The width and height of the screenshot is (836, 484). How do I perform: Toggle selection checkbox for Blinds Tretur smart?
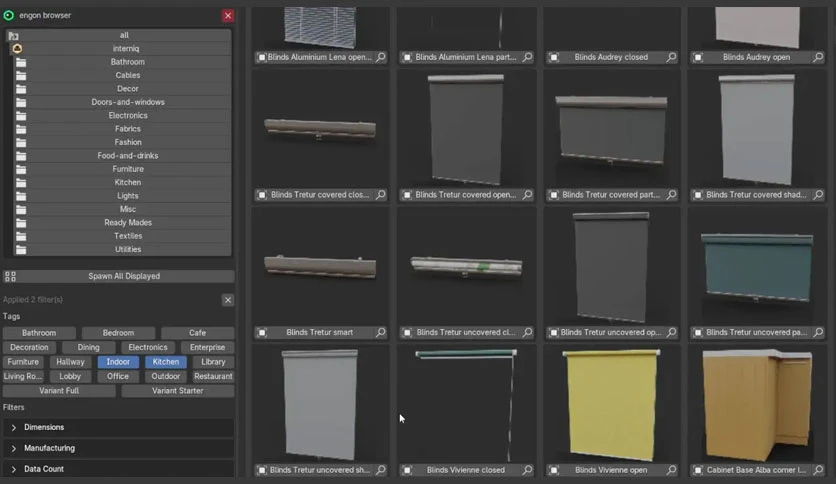pyautogui.click(x=262, y=332)
